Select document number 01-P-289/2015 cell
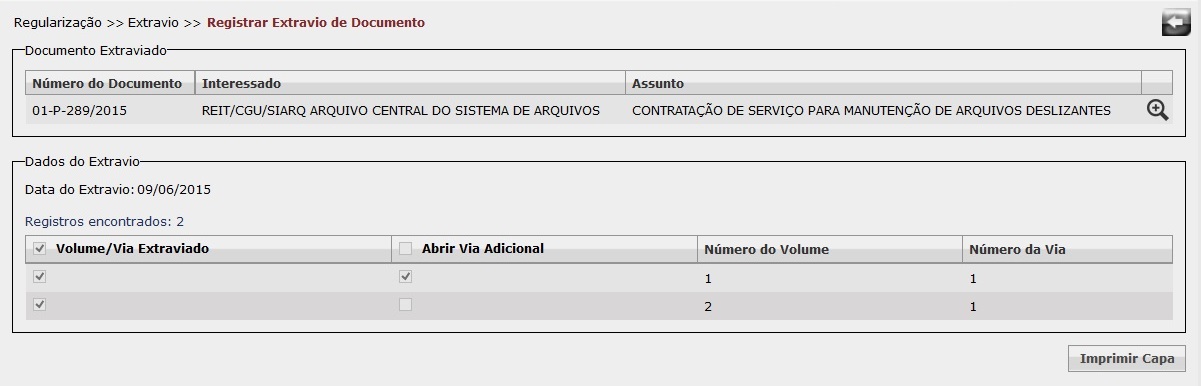This screenshot has height=386, width=1201. 110,110
